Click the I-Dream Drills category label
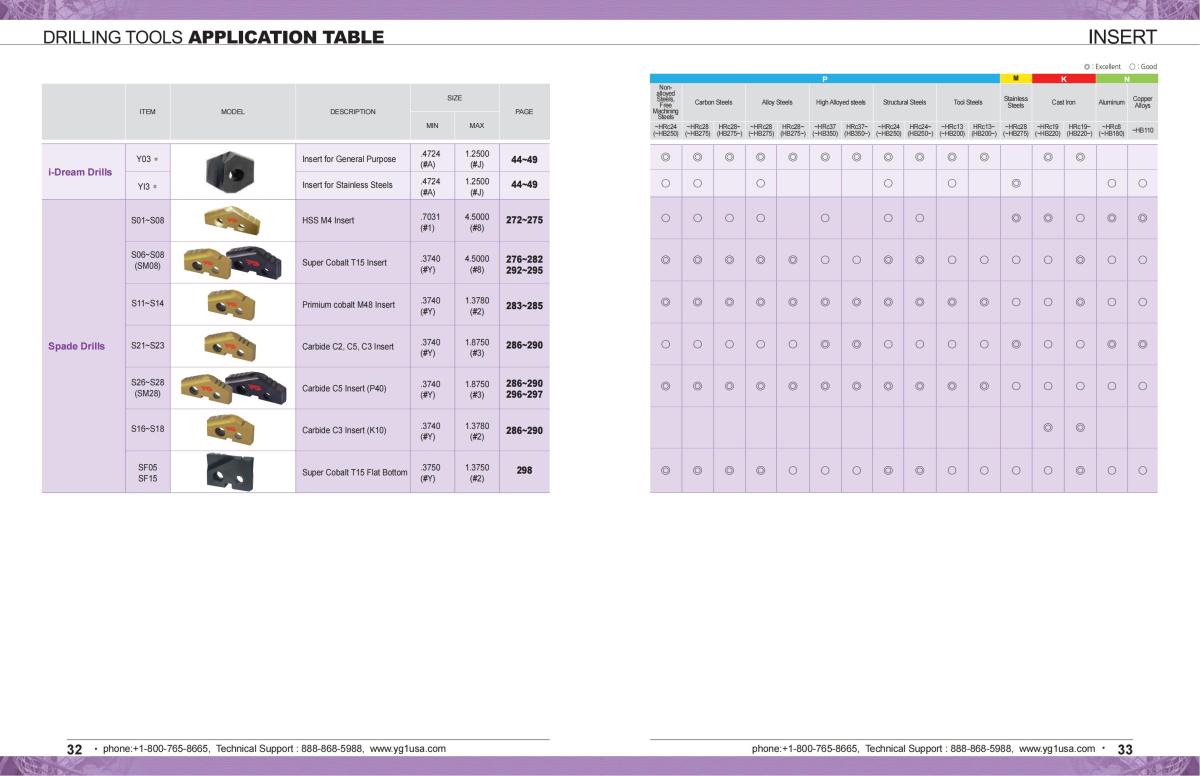1200x776 pixels. [80, 172]
